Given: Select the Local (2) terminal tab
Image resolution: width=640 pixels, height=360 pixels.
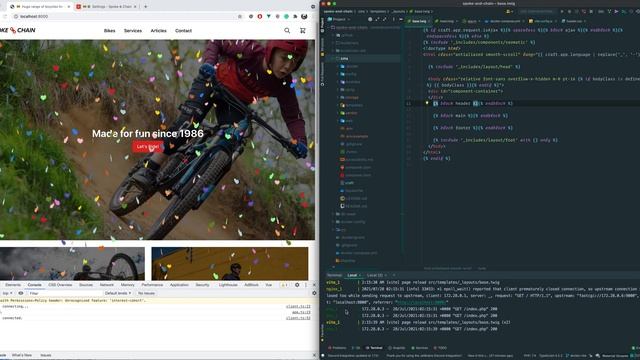Looking at the screenshot, I should pyautogui.click(x=374, y=275).
